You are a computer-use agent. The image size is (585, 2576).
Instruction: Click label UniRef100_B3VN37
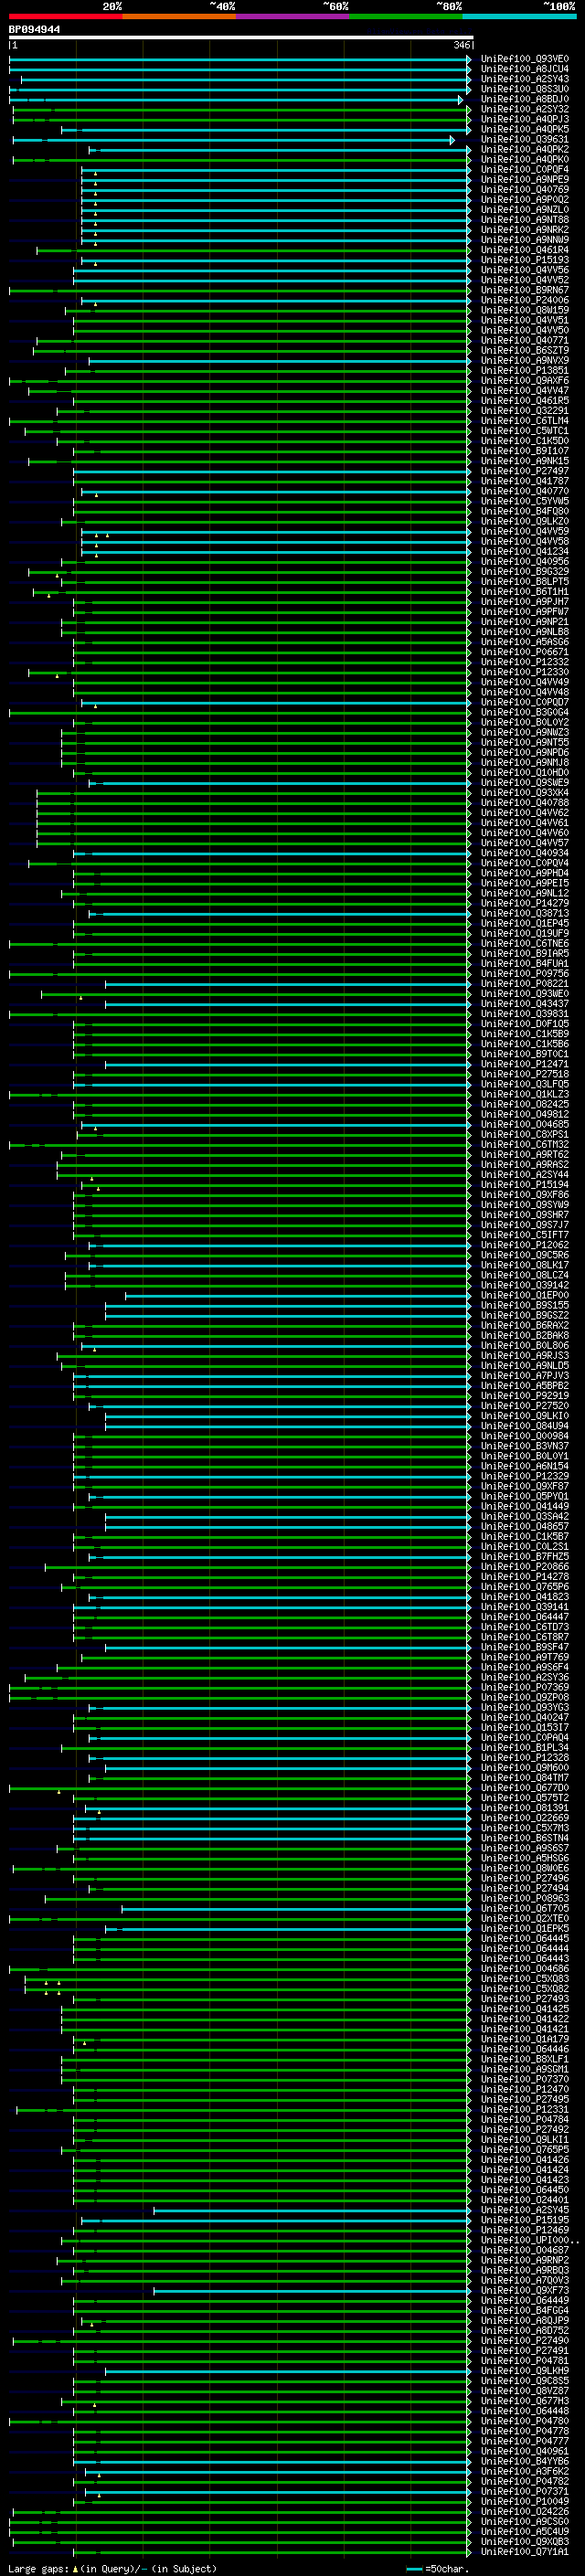(x=525, y=1446)
